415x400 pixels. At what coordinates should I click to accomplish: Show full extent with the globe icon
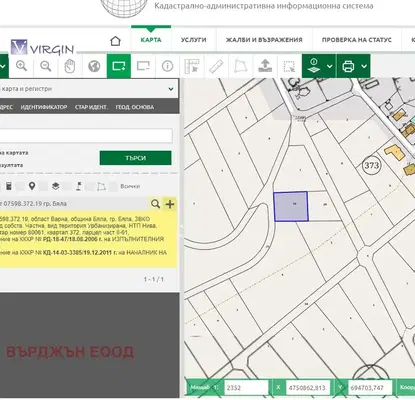click(94, 66)
